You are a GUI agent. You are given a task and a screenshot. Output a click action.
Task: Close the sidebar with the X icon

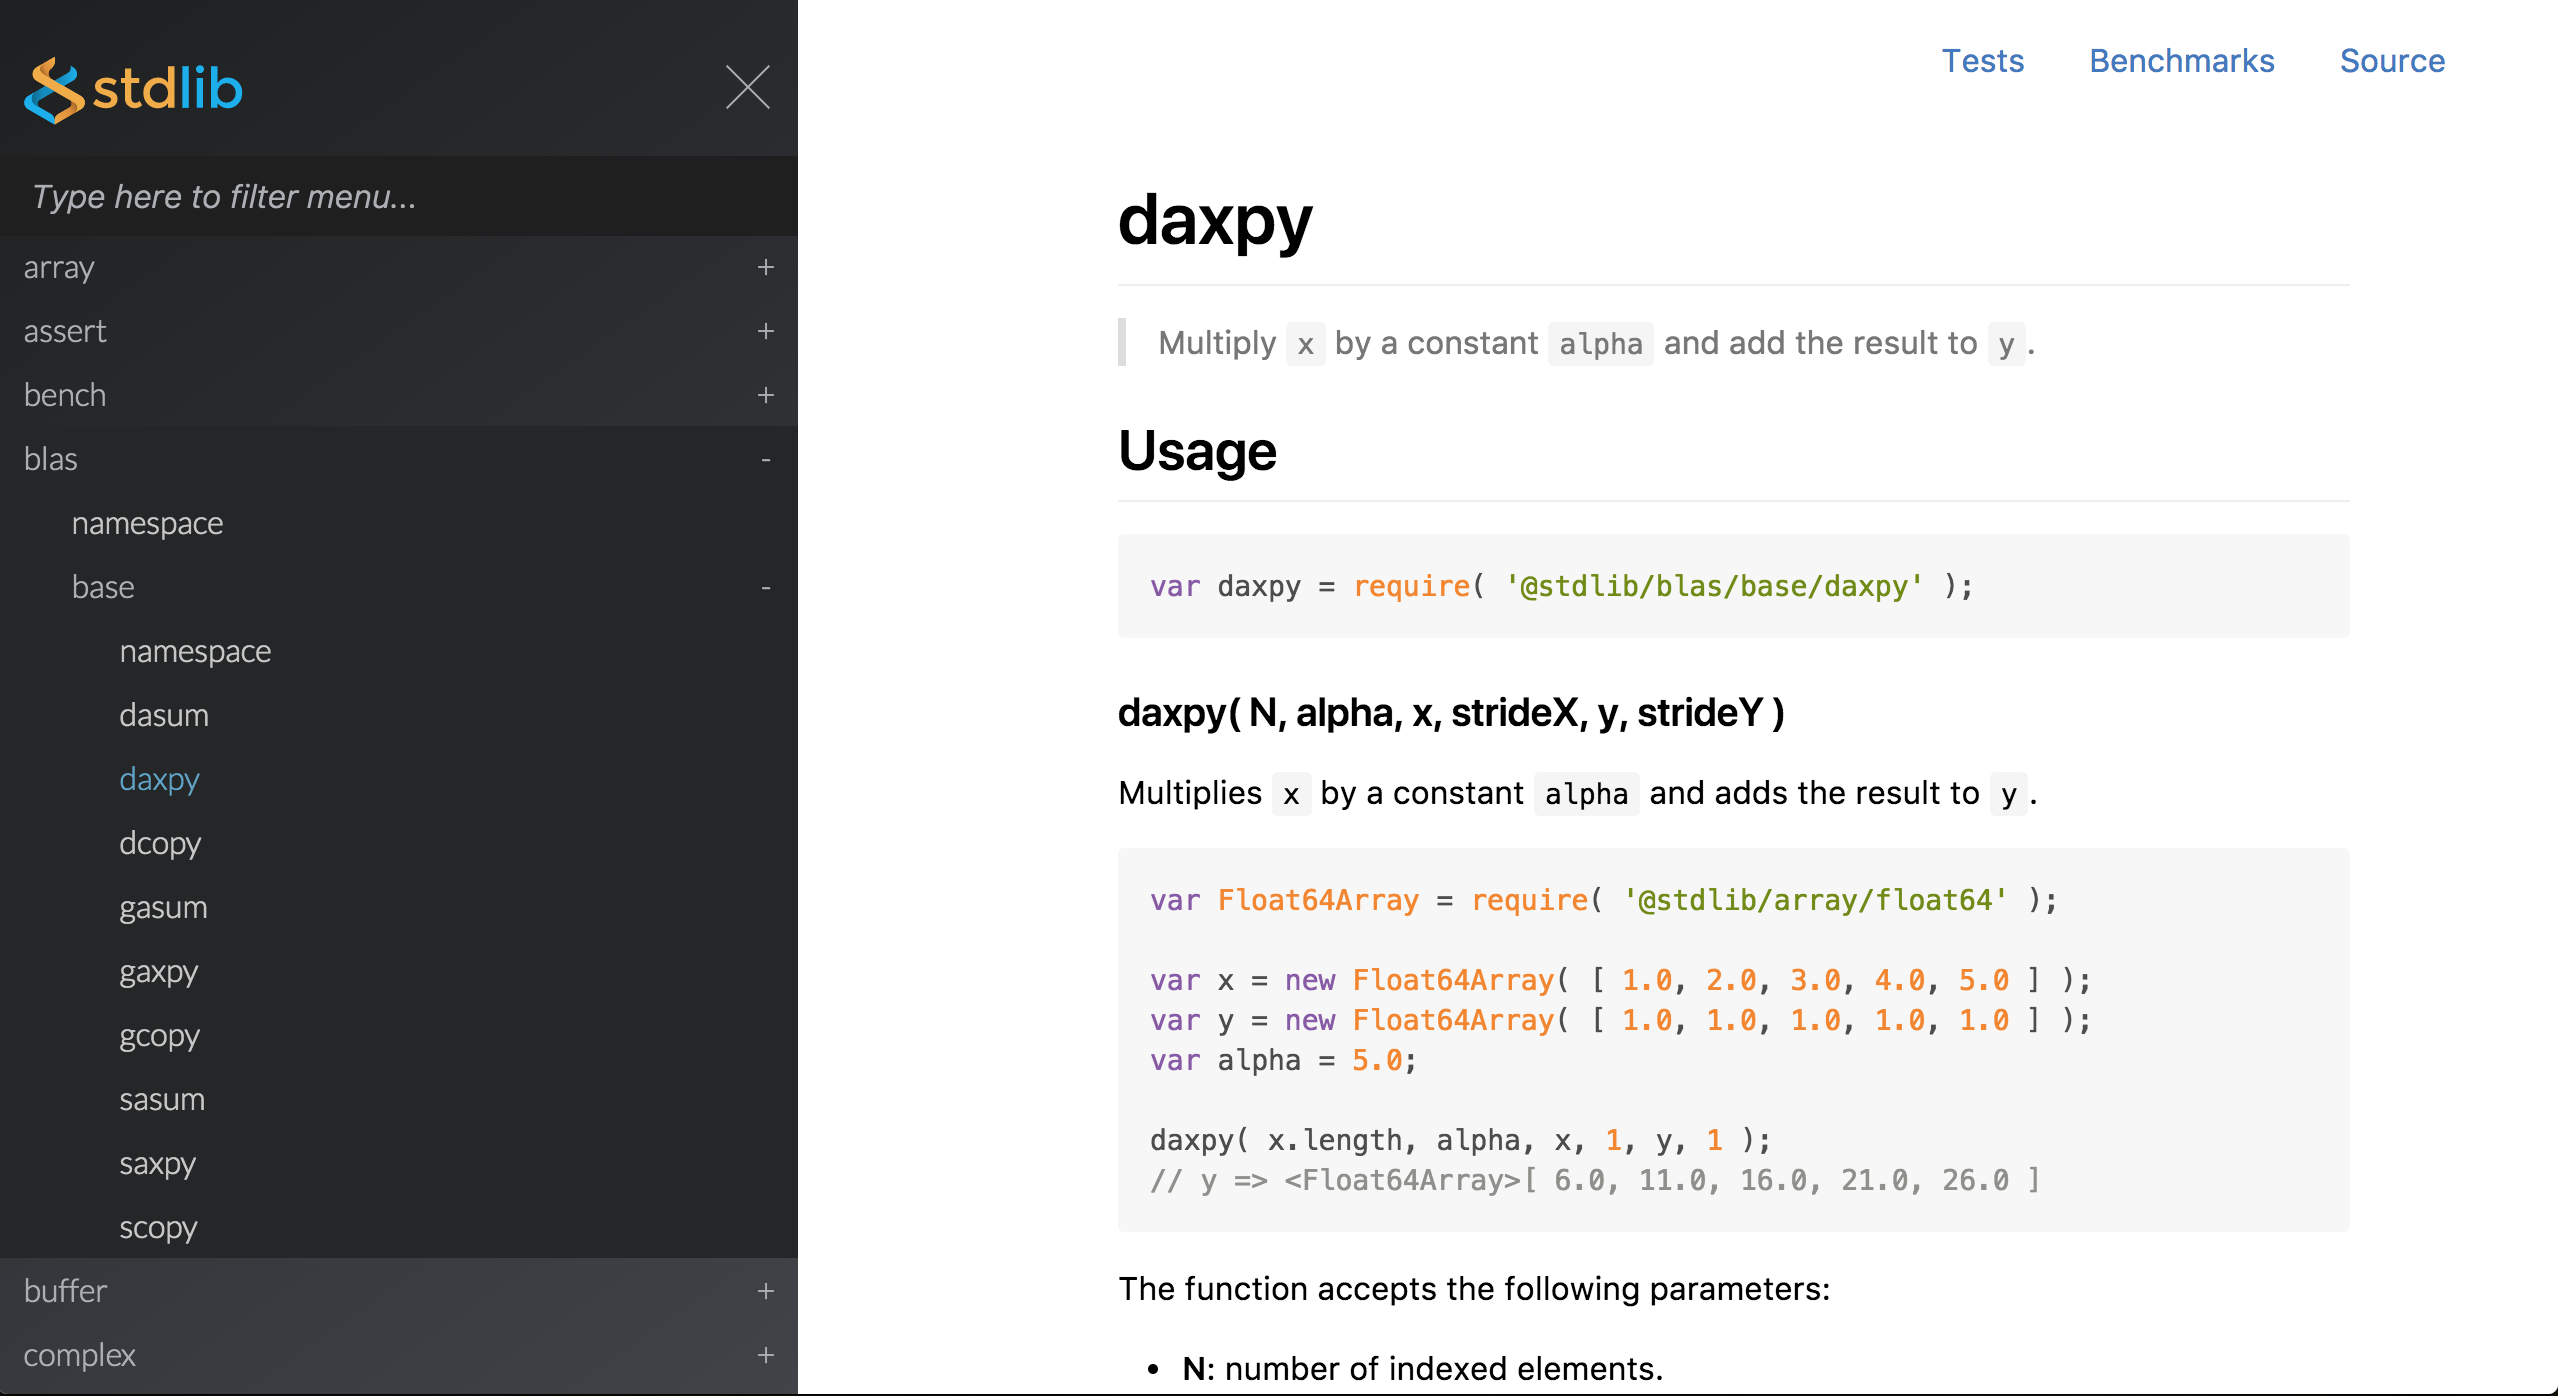748,87
